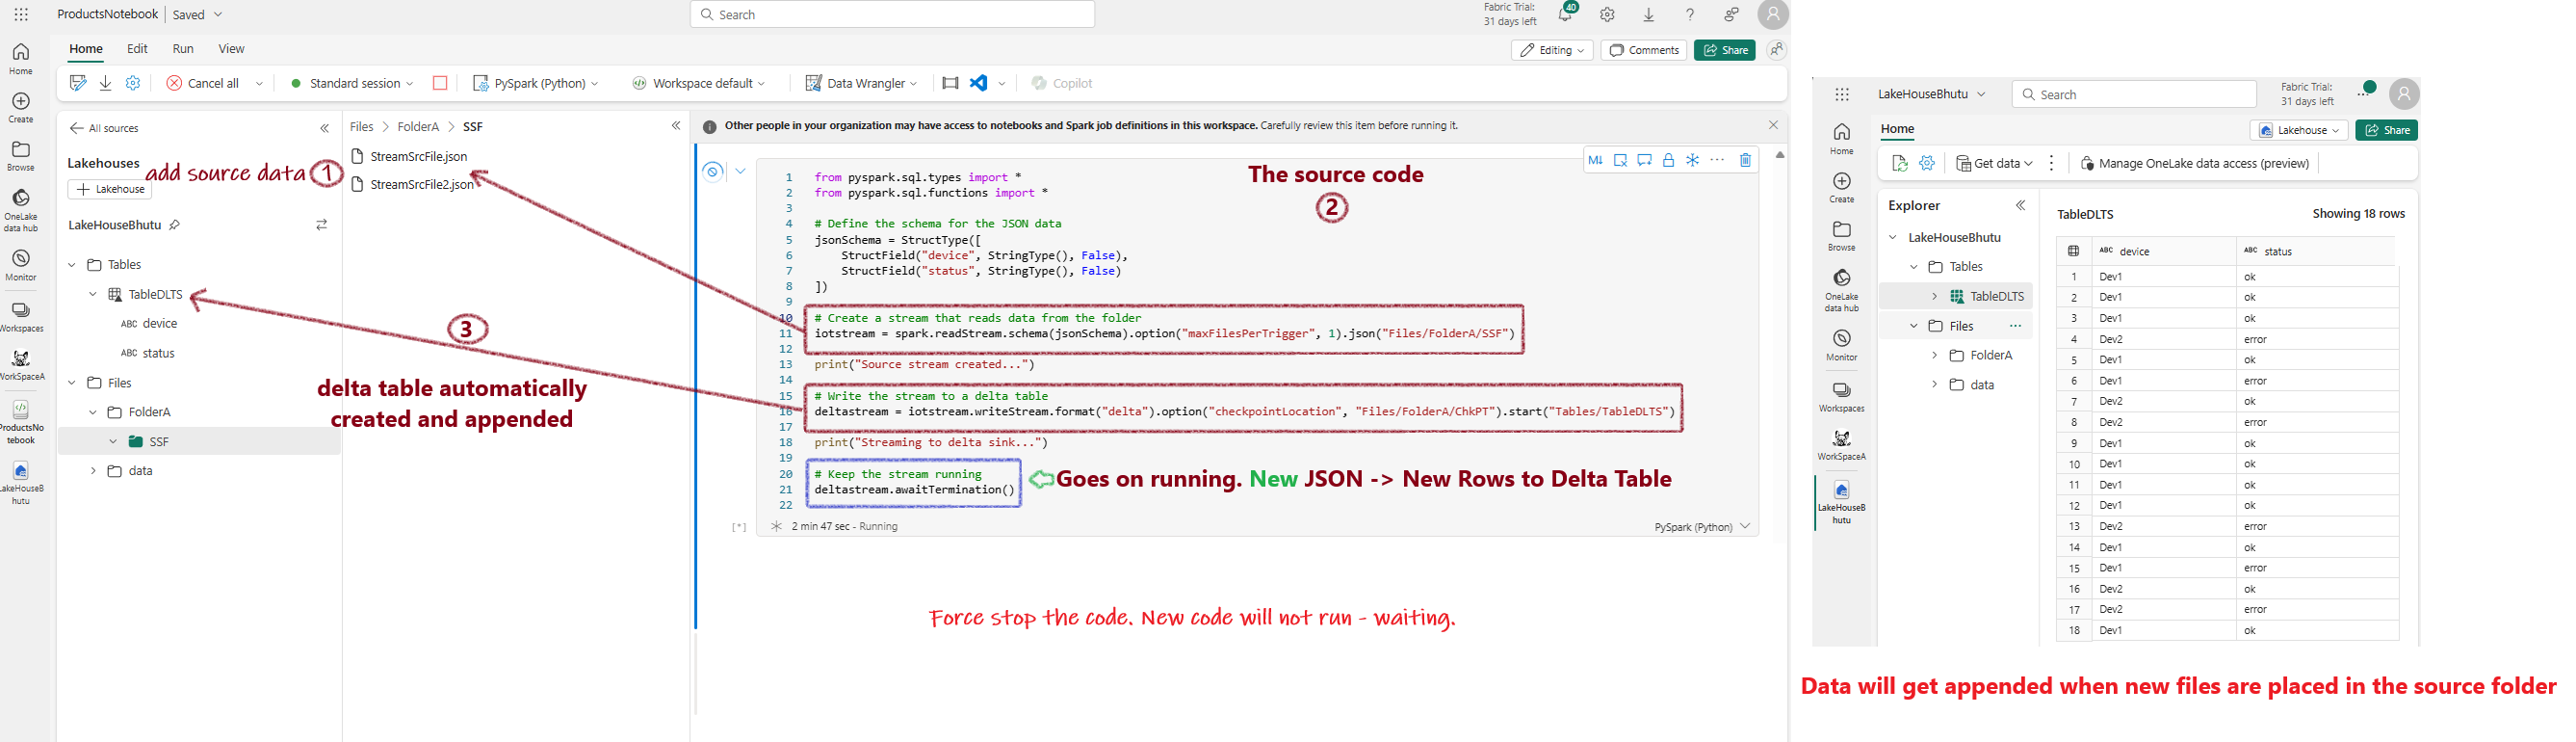The width and height of the screenshot is (2576, 742).
Task: Switch to the Run tab
Action: (x=183, y=49)
